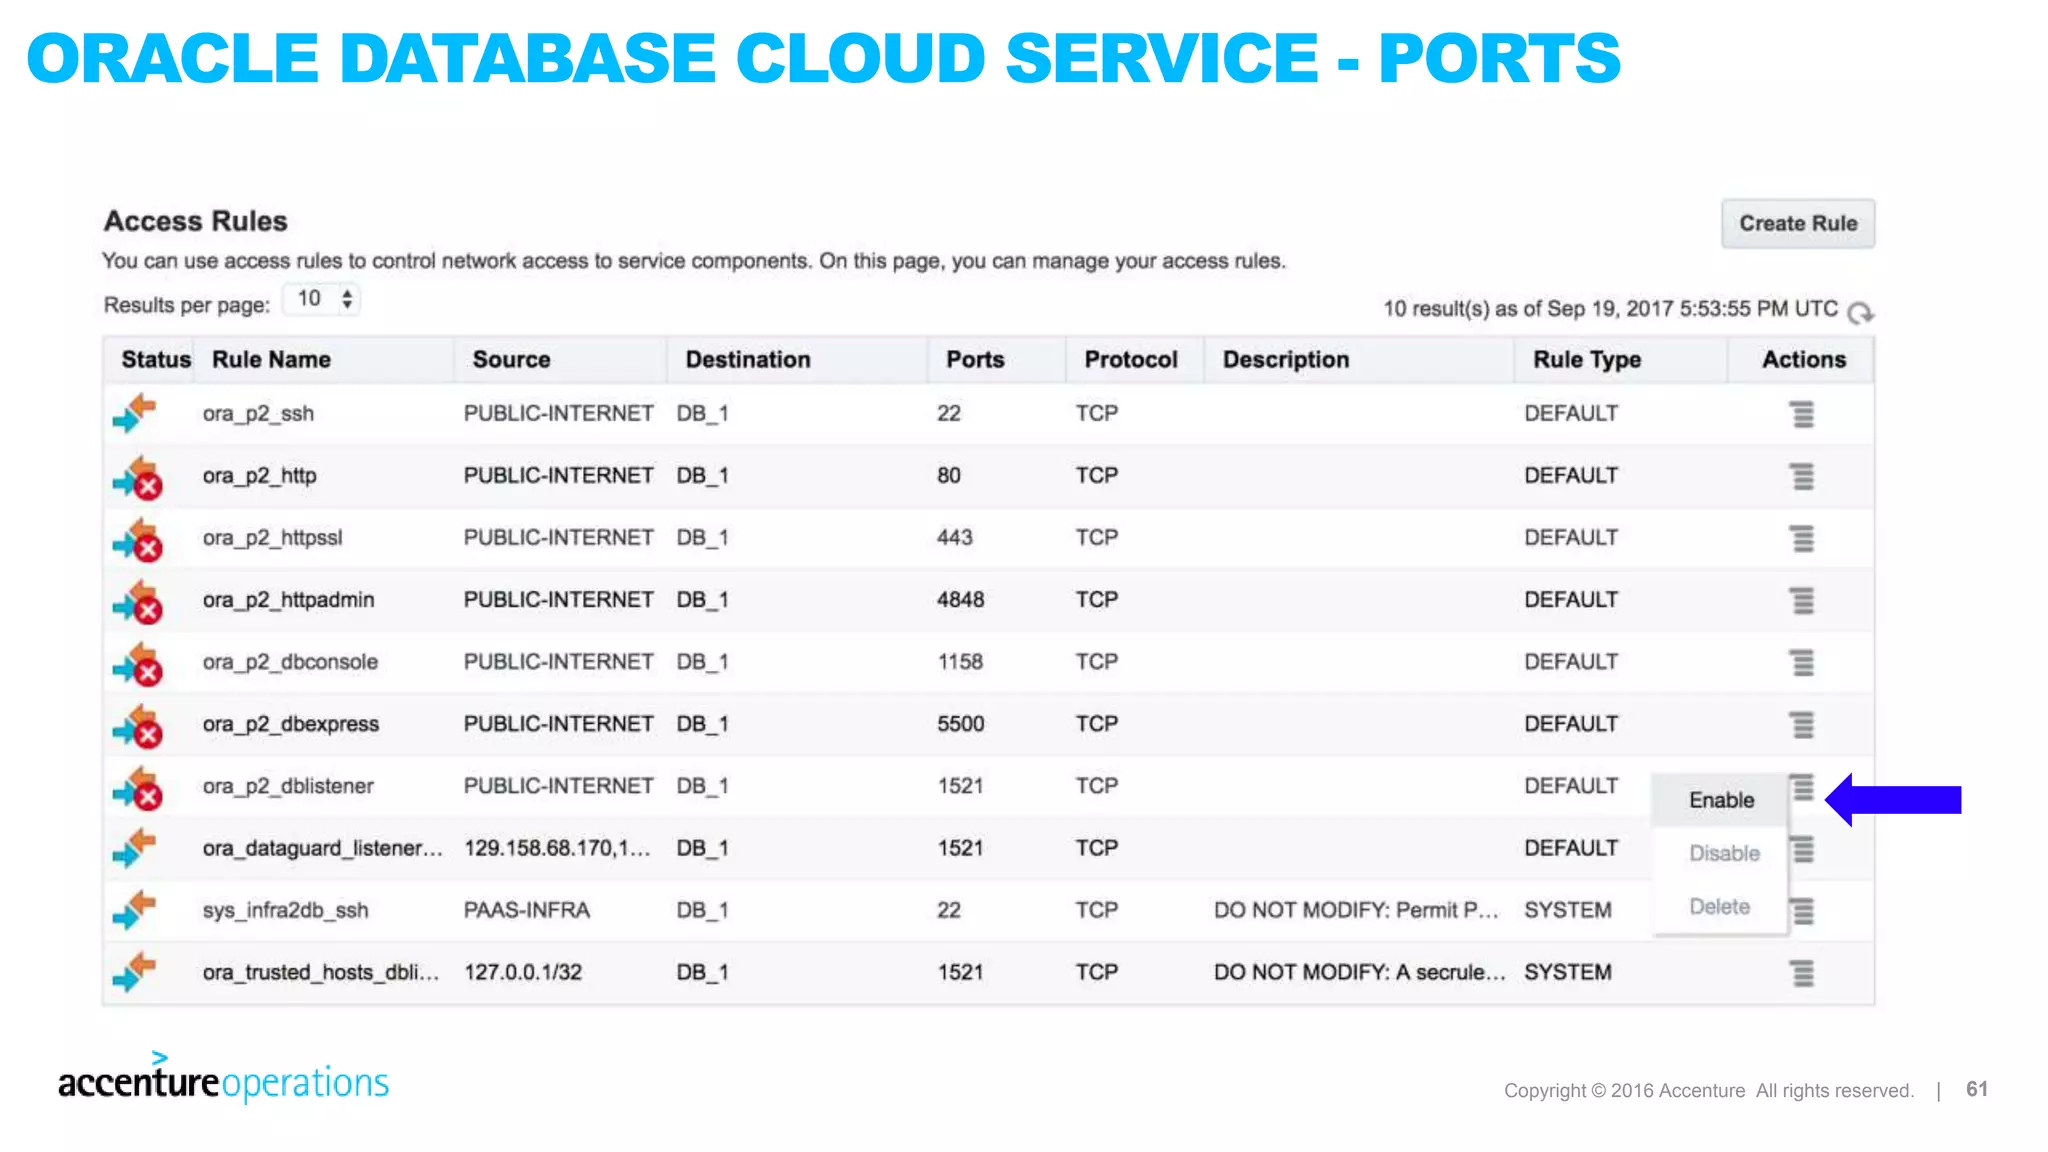Click the Create Rule button
Image resolution: width=2048 pixels, height=1152 pixels.
pyautogui.click(x=1798, y=223)
